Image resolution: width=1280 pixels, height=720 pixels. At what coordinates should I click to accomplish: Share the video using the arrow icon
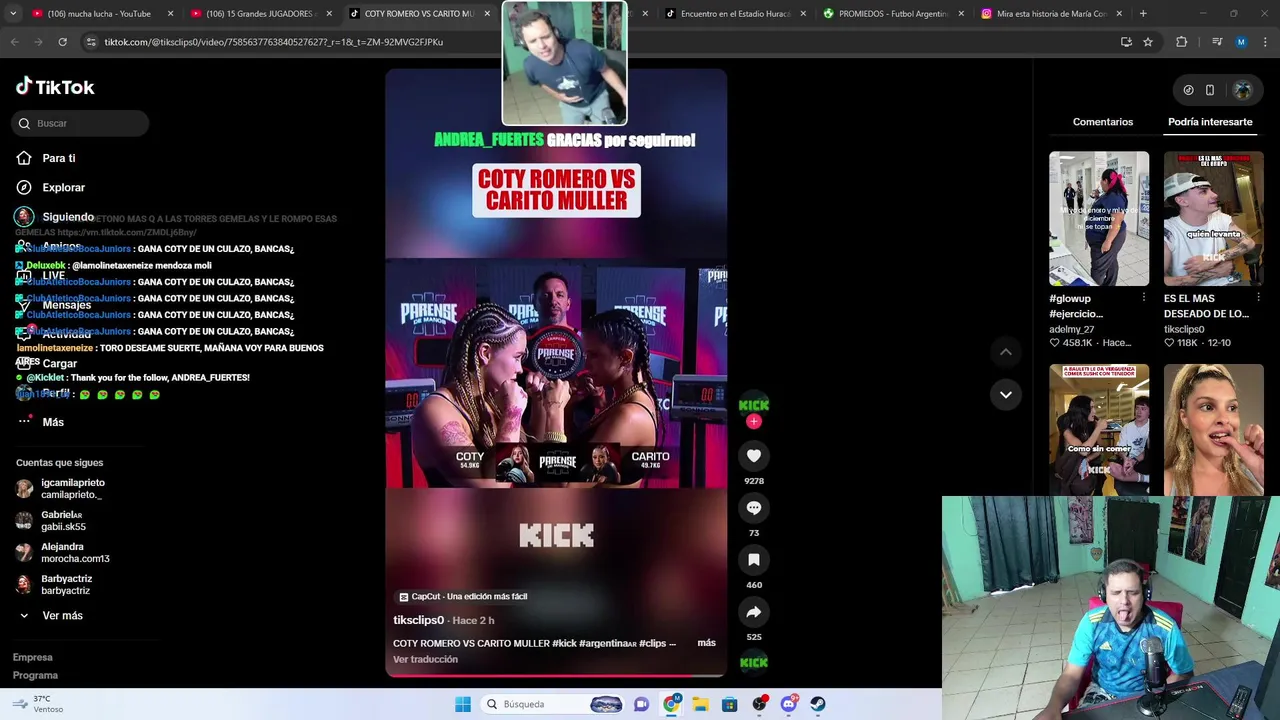(x=754, y=612)
